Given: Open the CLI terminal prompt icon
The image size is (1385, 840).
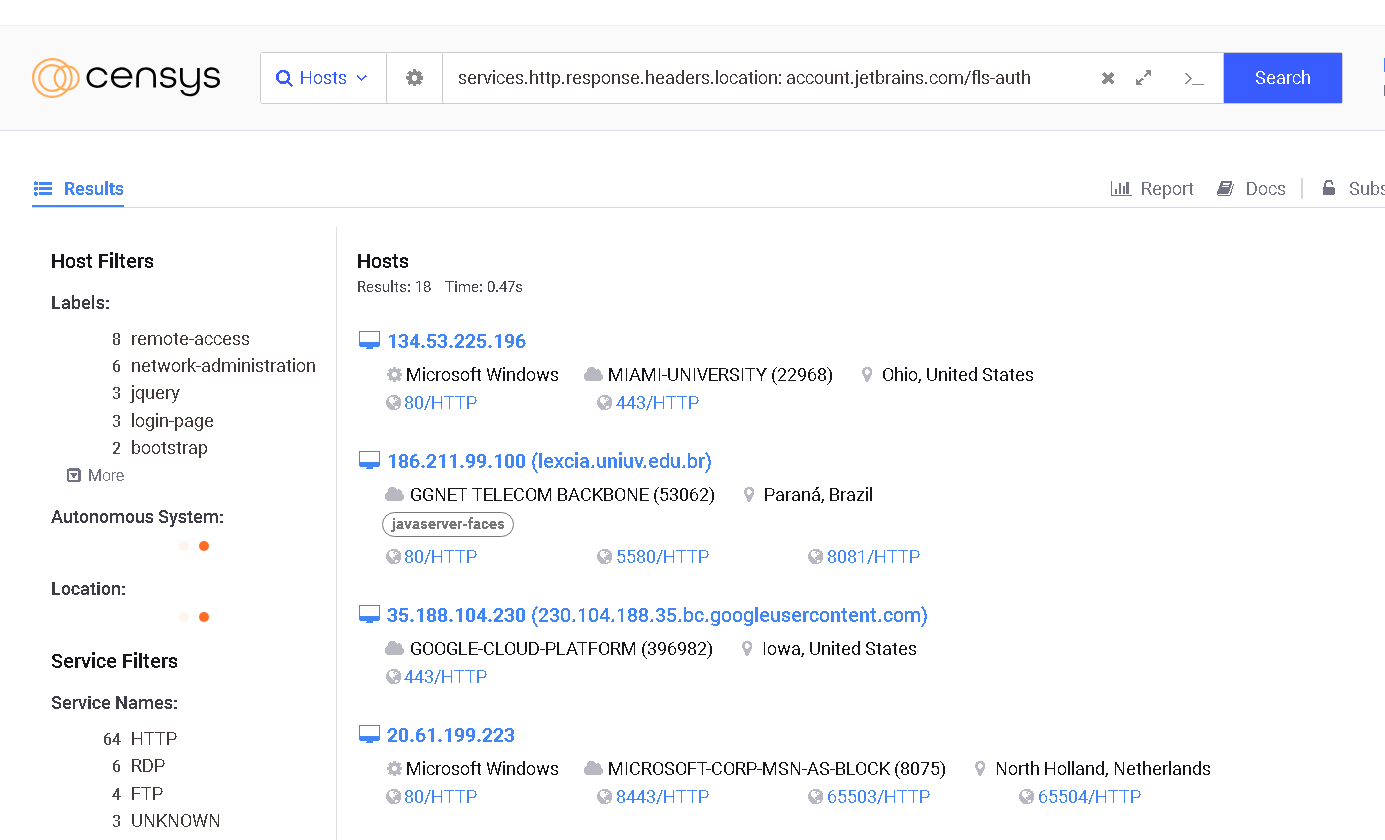Looking at the screenshot, I should tap(1193, 78).
